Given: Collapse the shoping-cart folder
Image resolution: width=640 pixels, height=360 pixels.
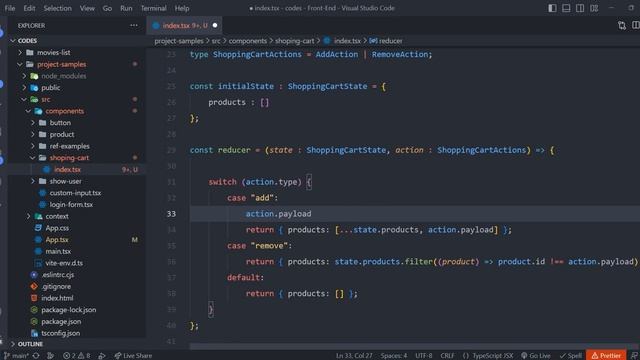Looking at the screenshot, I should tap(77, 158).
